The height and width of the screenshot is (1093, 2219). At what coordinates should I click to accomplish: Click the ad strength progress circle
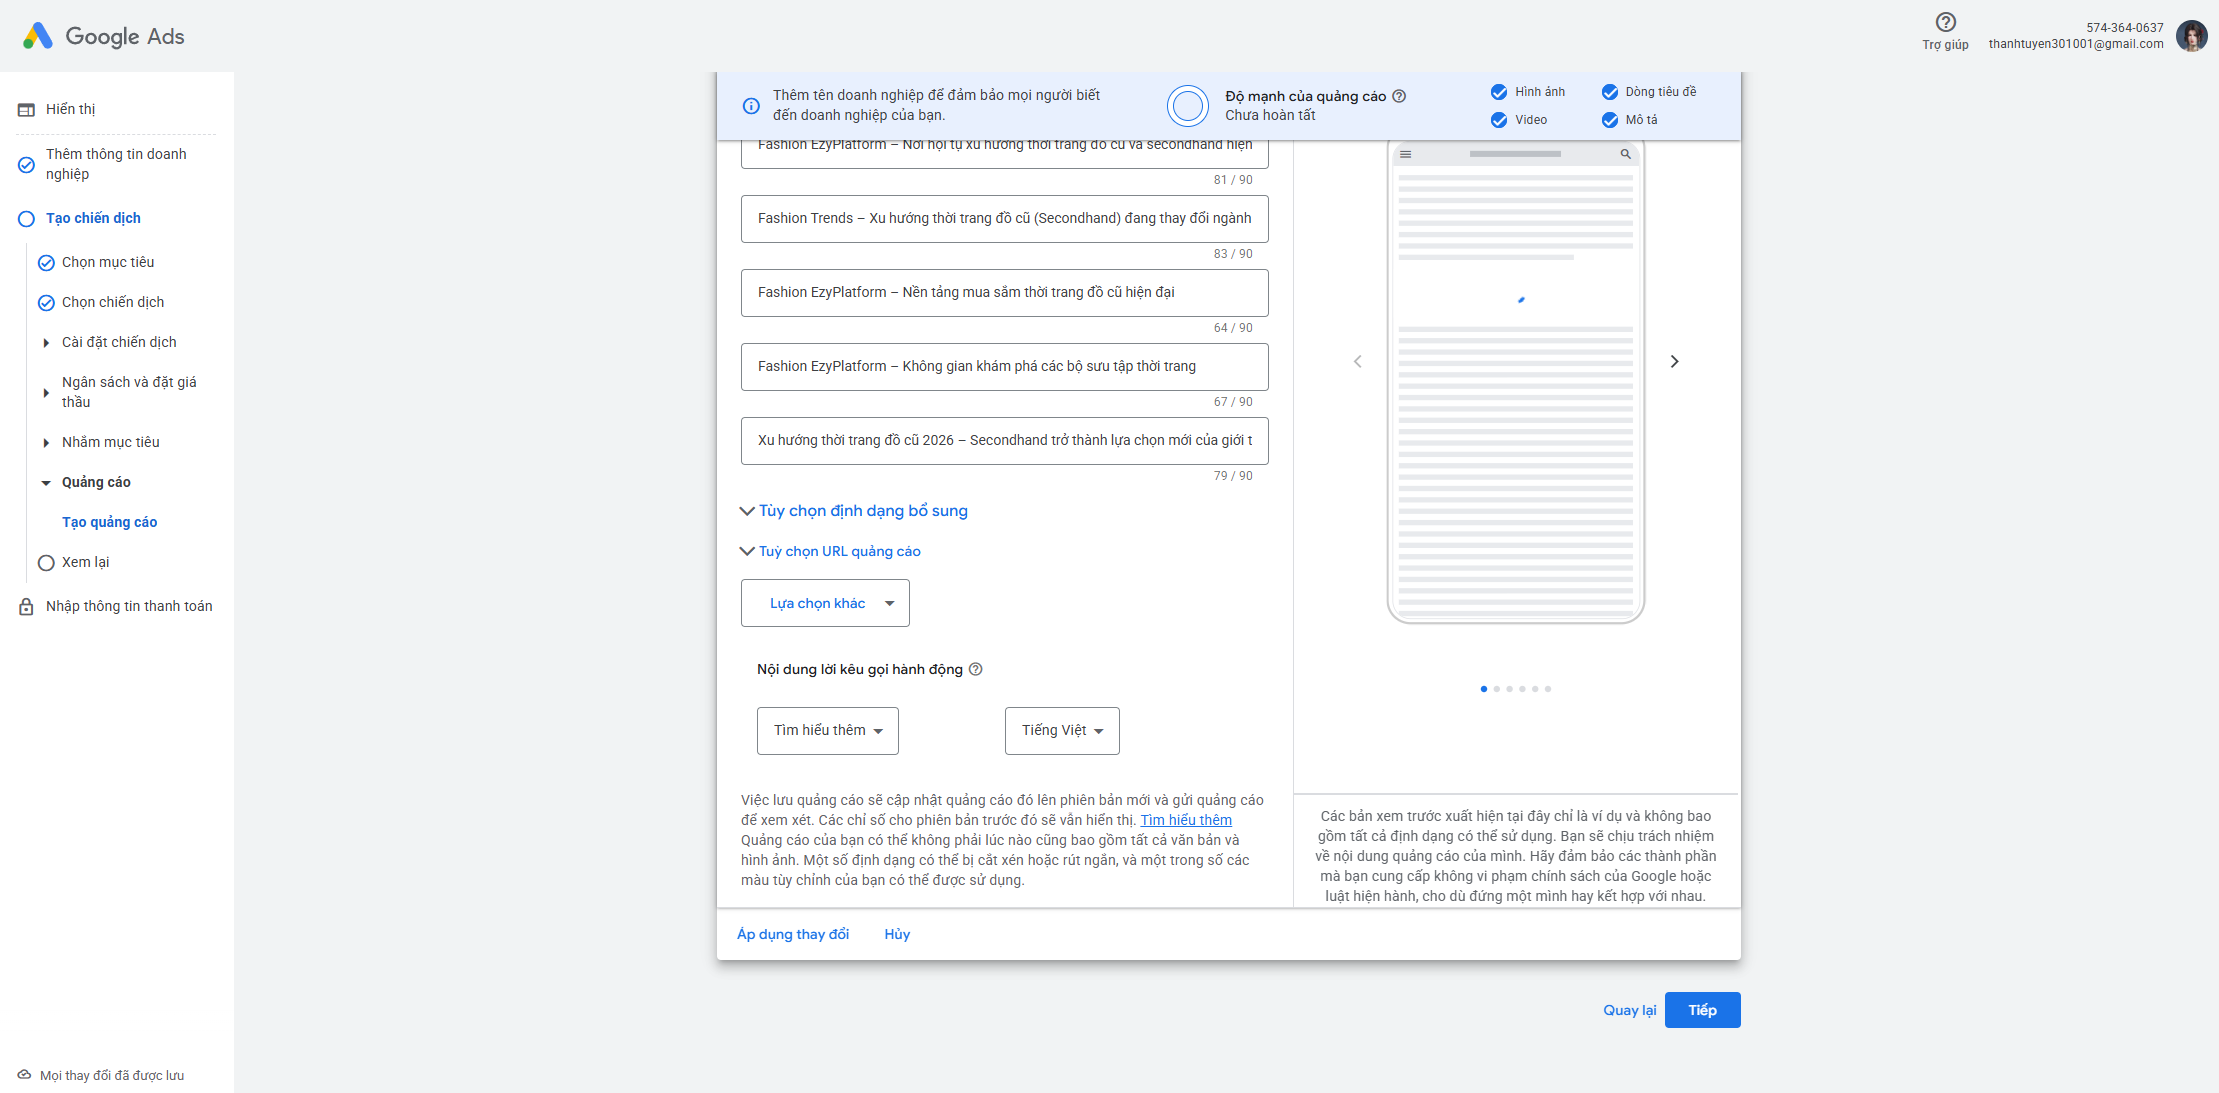[1188, 105]
